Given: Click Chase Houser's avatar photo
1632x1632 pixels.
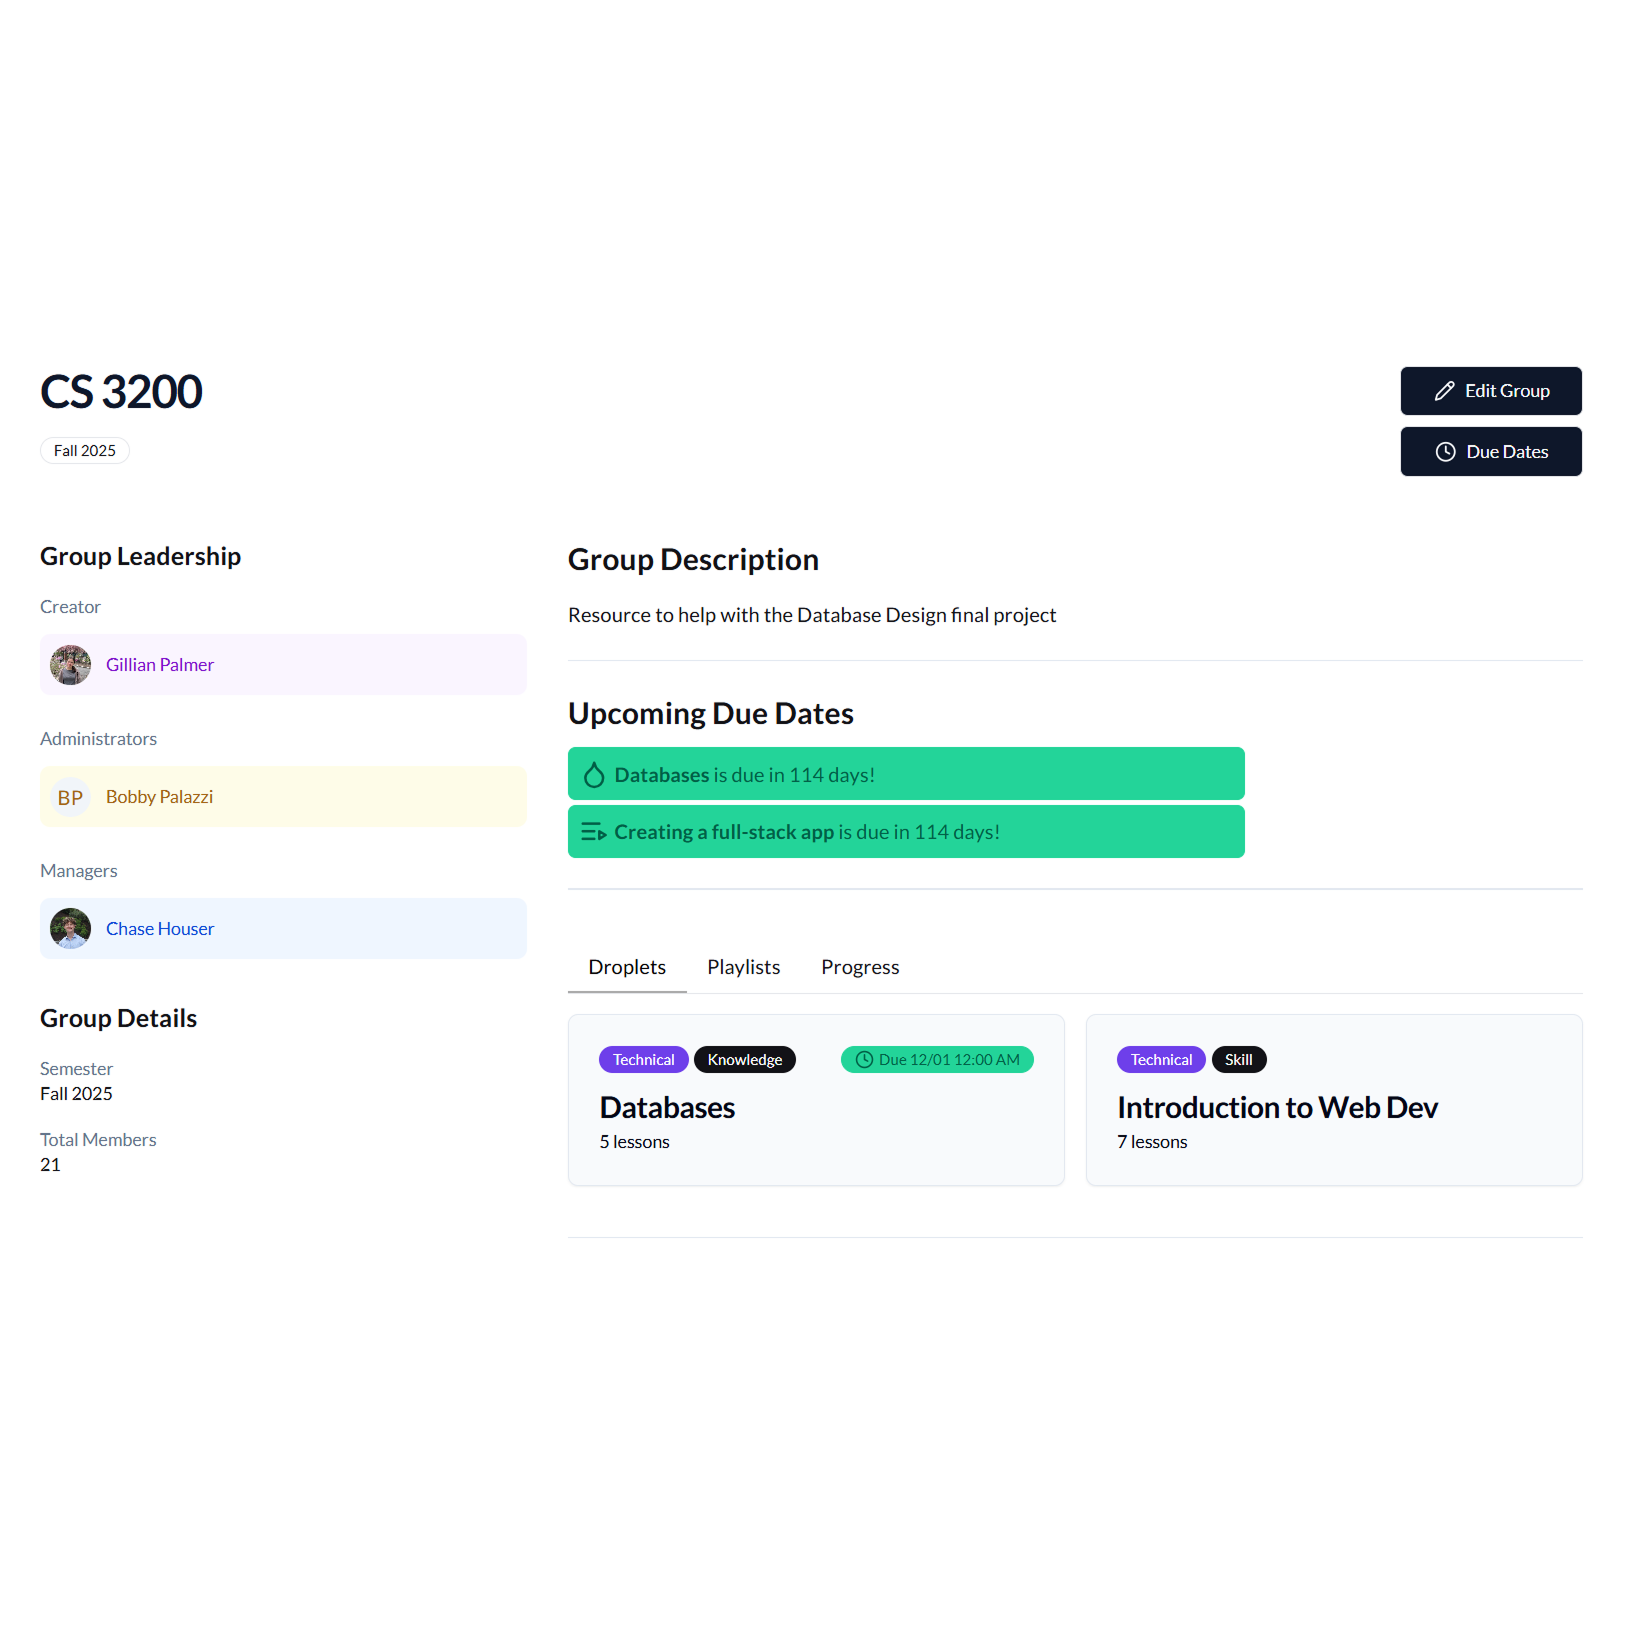Looking at the screenshot, I should point(71,929).
